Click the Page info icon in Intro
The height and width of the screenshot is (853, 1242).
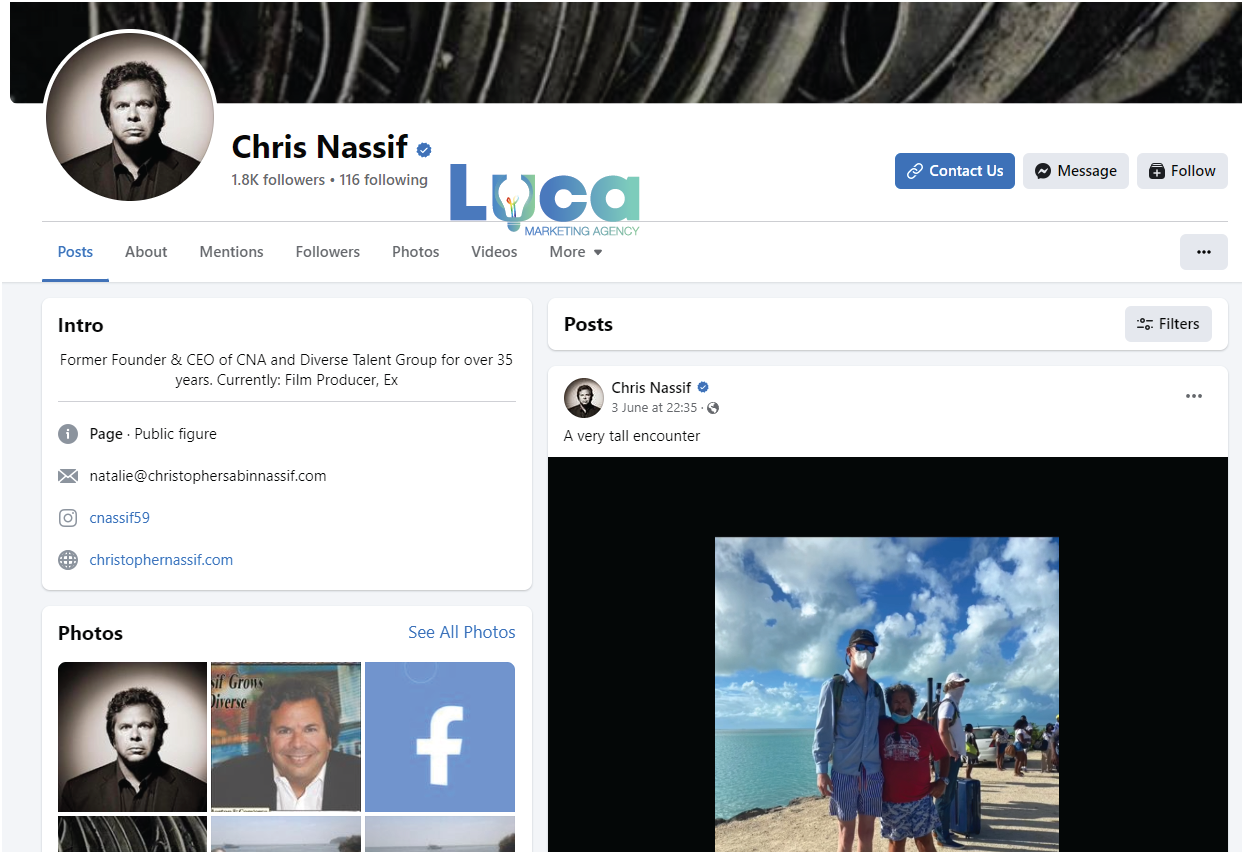[68, 434]
